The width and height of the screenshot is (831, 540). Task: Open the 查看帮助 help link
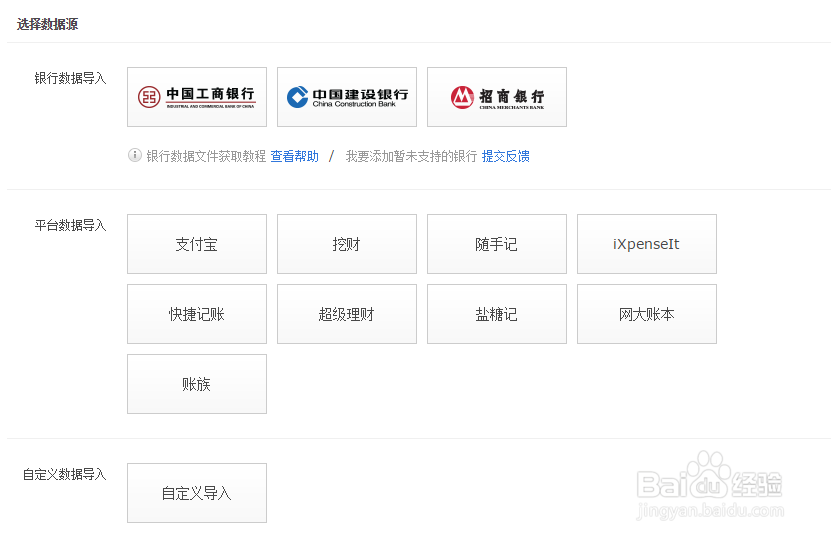(294, 156)
